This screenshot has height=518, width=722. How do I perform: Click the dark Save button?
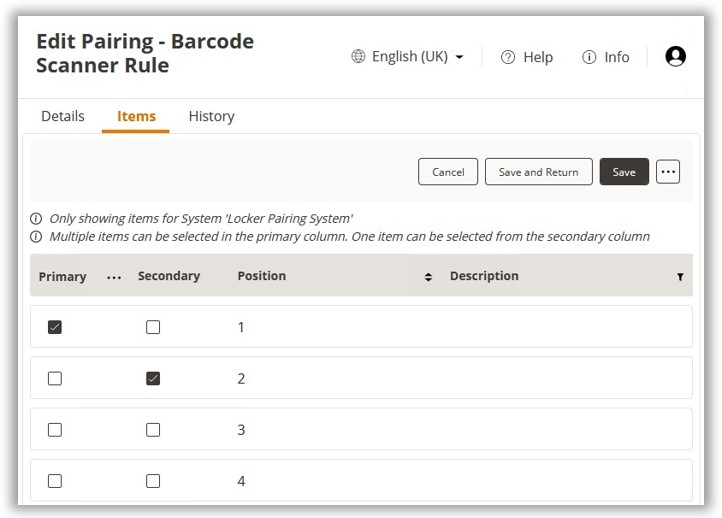click(x=624, y=172)
